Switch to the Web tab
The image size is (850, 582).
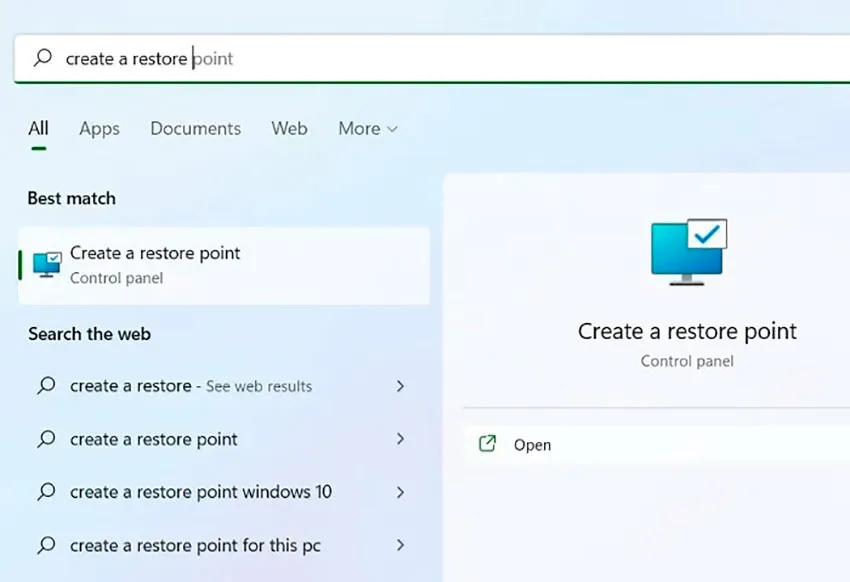pos(289,128)
